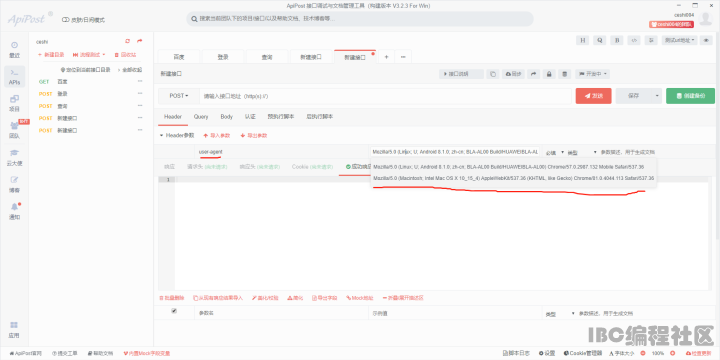Click the H toolbar button

(582, 40)
